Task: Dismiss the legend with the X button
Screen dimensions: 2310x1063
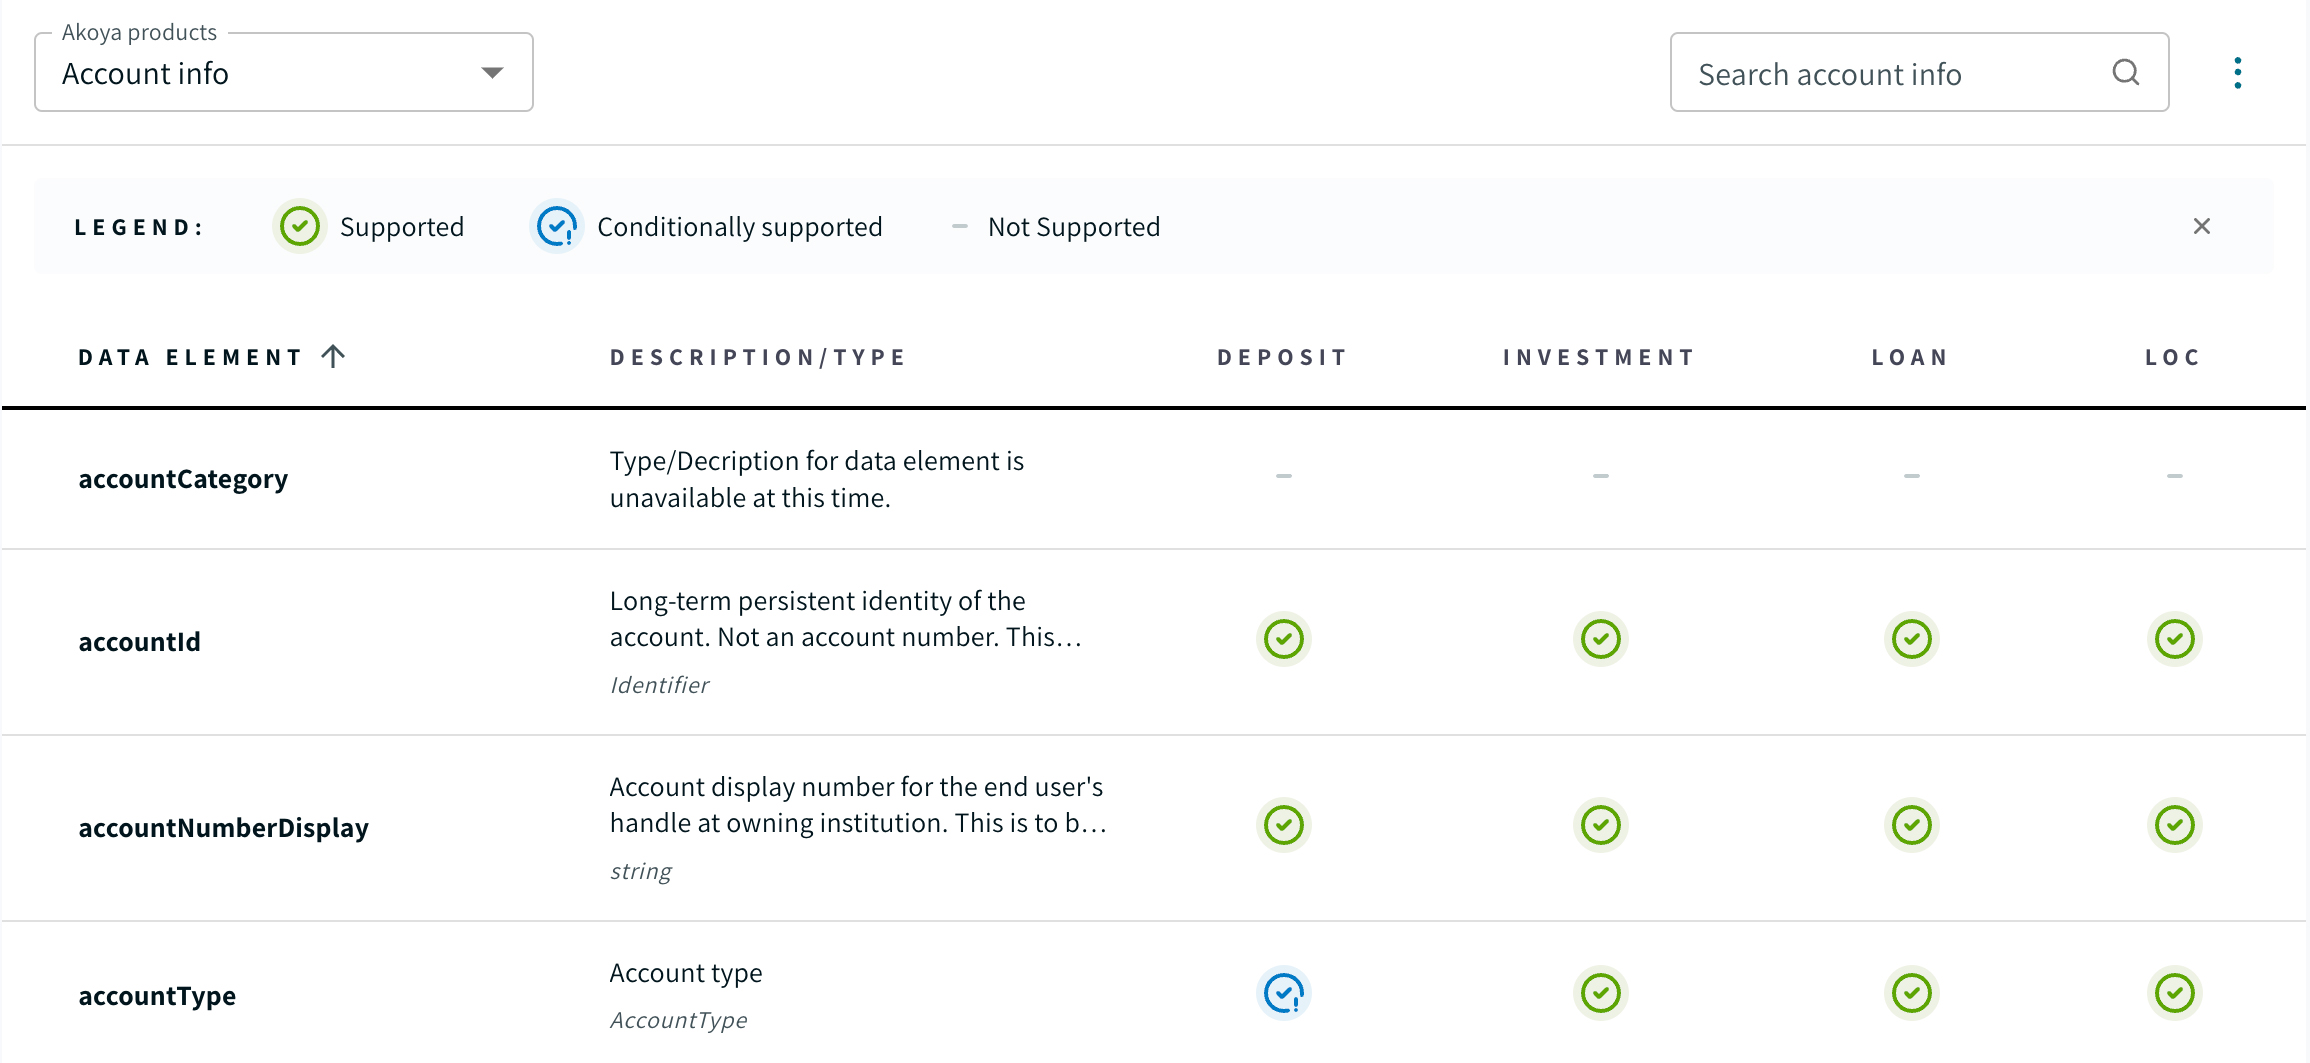Action: pyautogui.click(x=2202, y=226)
